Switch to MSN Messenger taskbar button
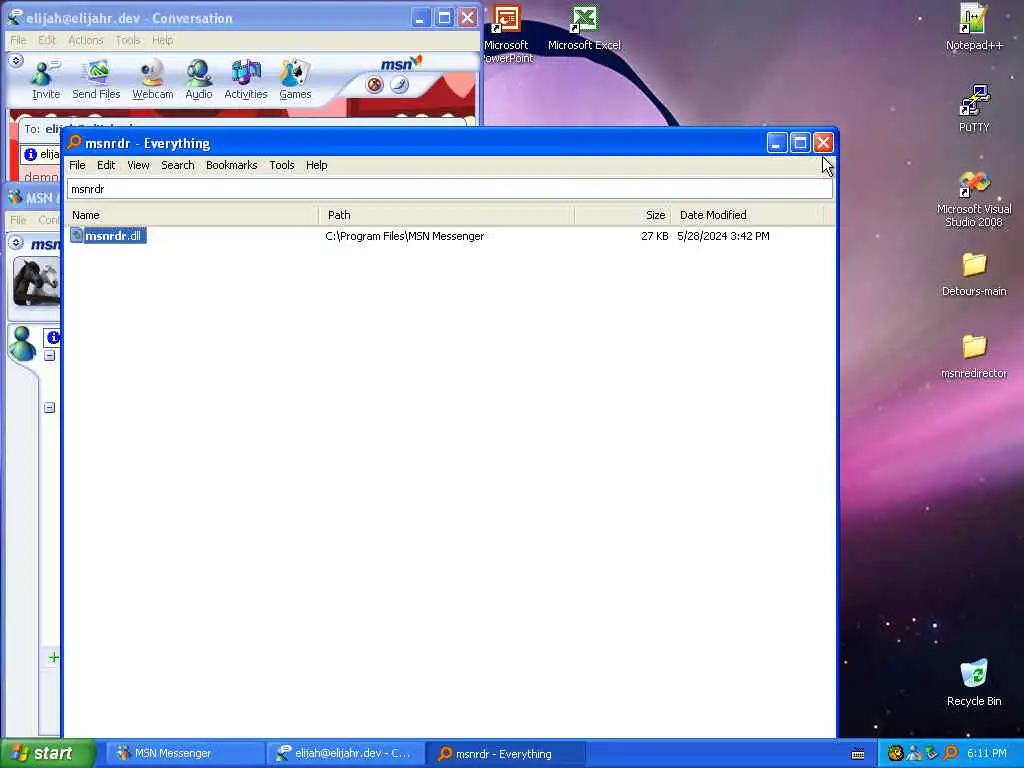This screenshot has height=768, width=1024. tap(184, 754)
